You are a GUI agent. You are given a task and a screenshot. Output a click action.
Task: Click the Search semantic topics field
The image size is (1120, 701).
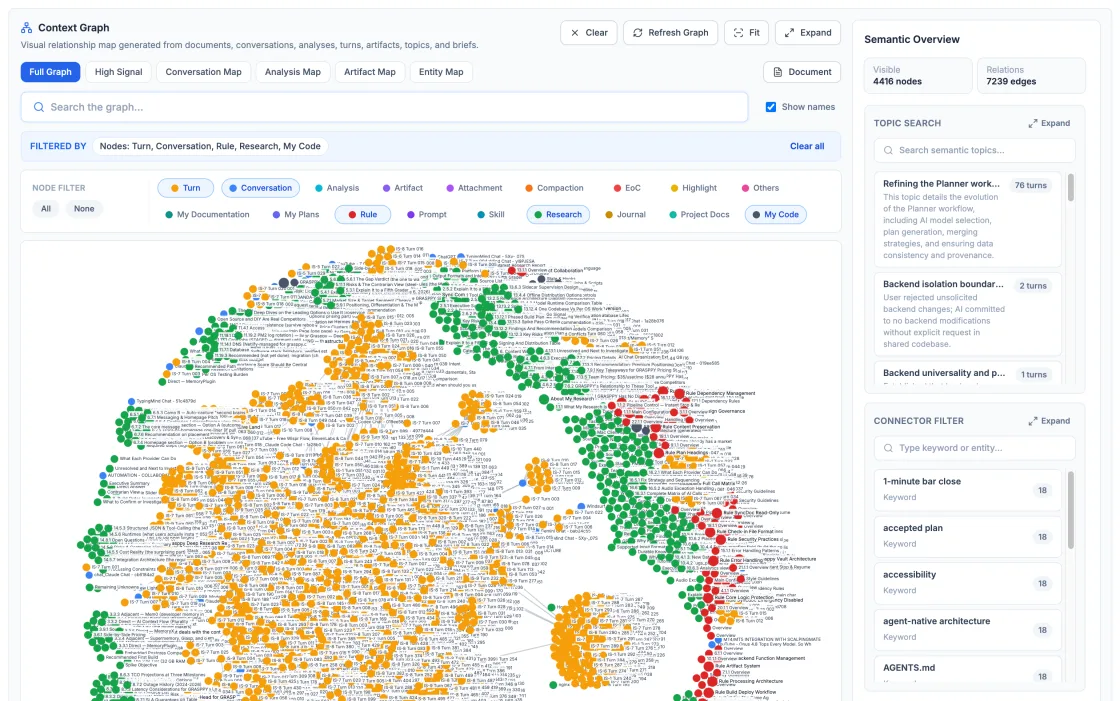[974, 150]
